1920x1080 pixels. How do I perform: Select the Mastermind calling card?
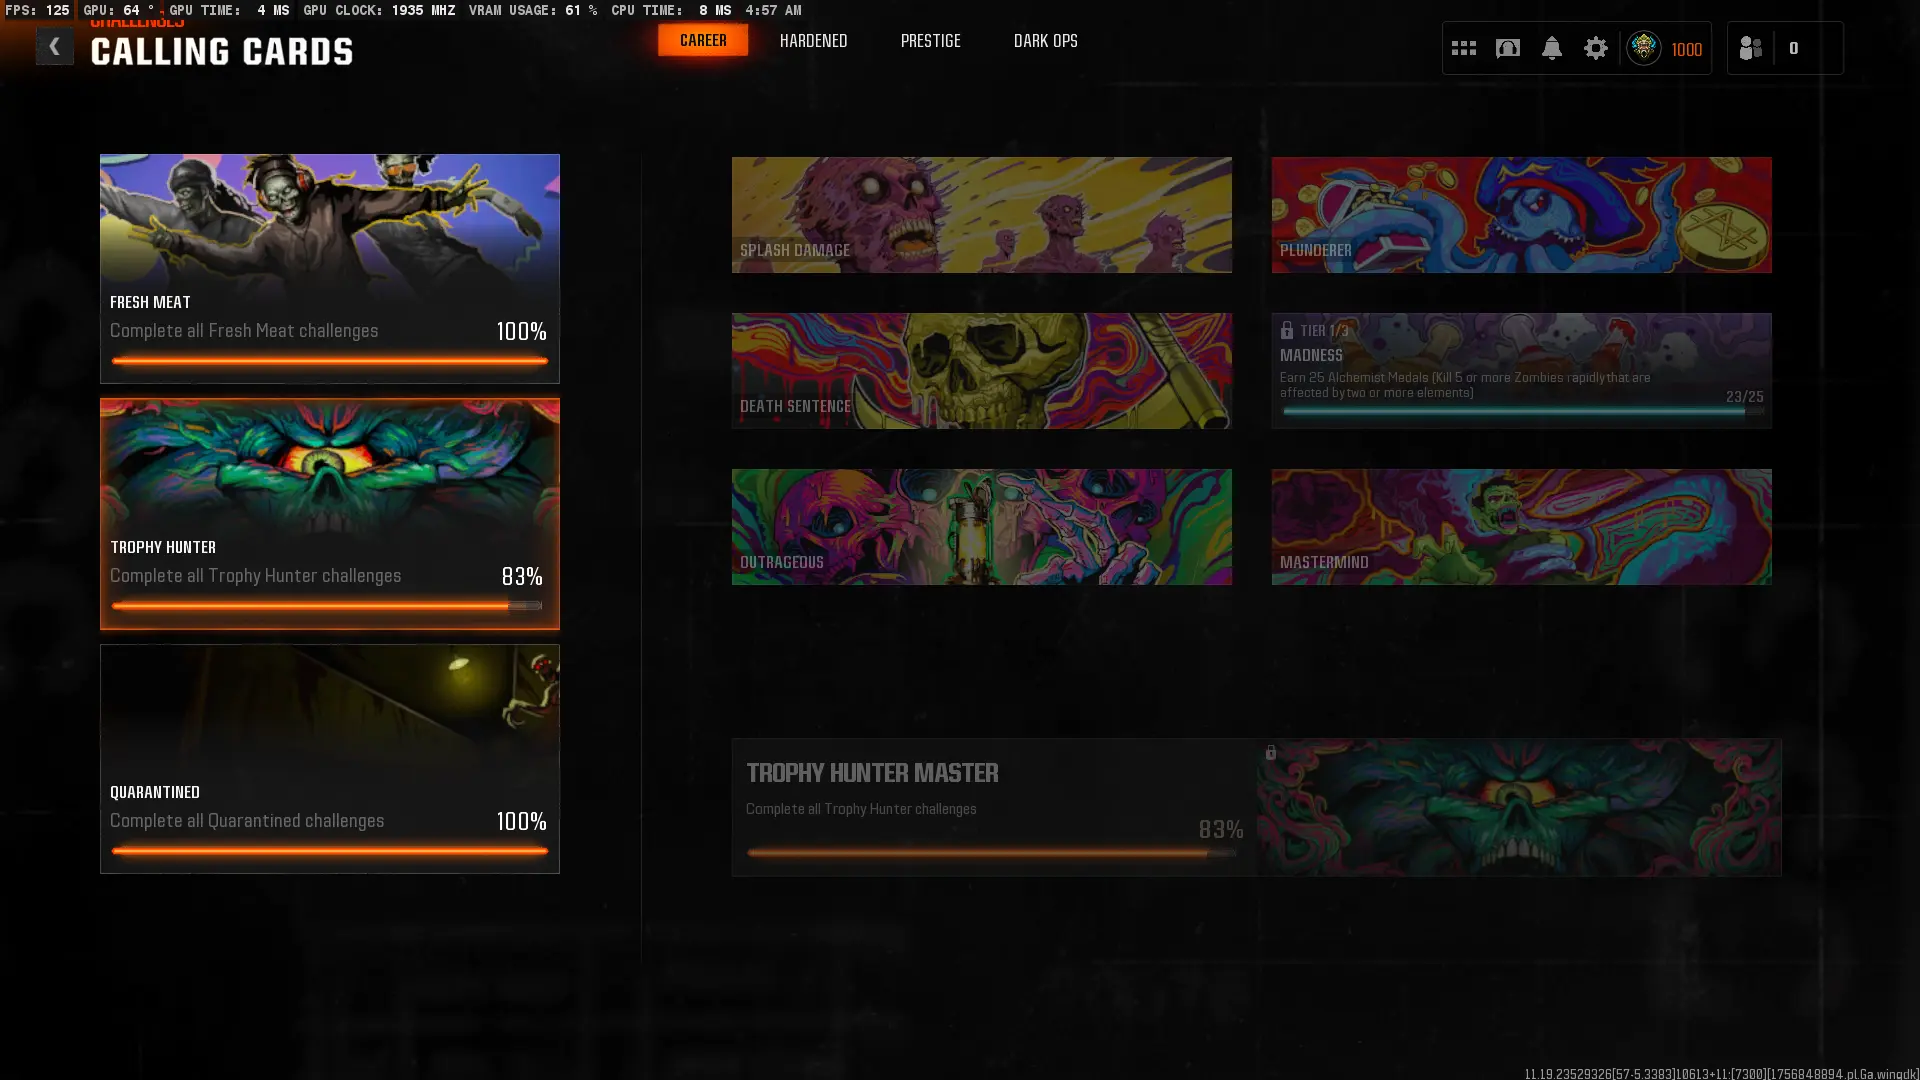click(x=1521, y=526)
